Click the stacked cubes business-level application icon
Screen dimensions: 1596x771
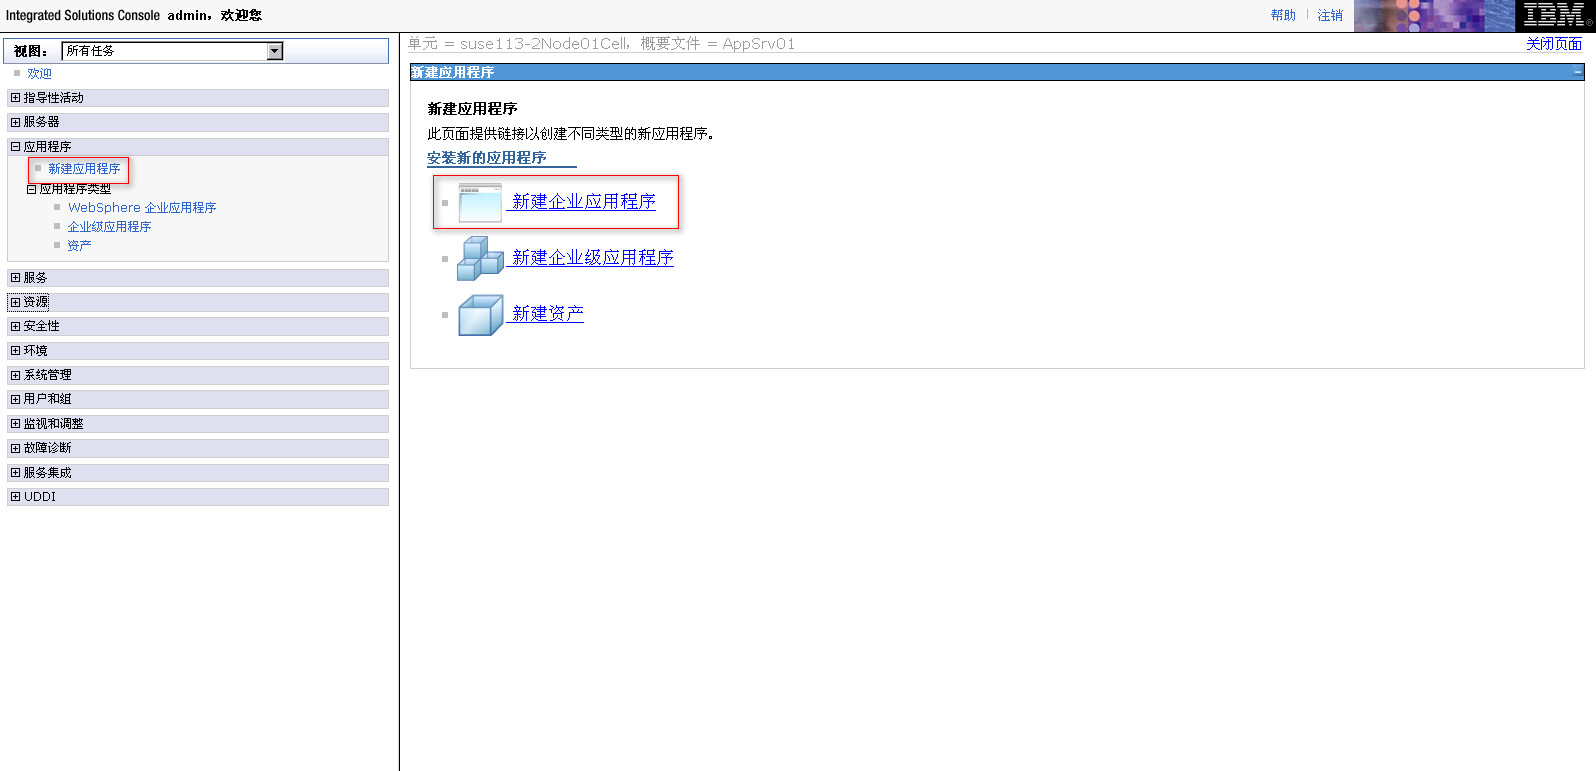point(480,259)
